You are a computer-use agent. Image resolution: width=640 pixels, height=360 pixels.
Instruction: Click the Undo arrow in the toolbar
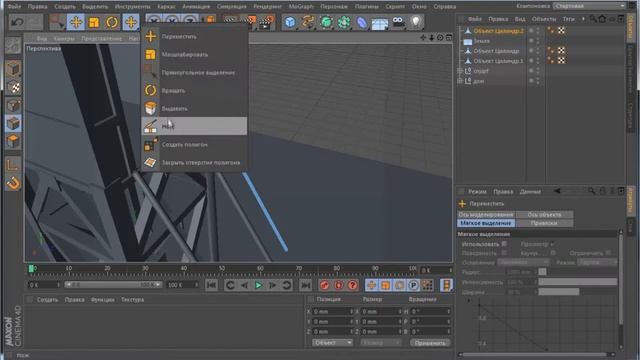(x=17, y=22)
